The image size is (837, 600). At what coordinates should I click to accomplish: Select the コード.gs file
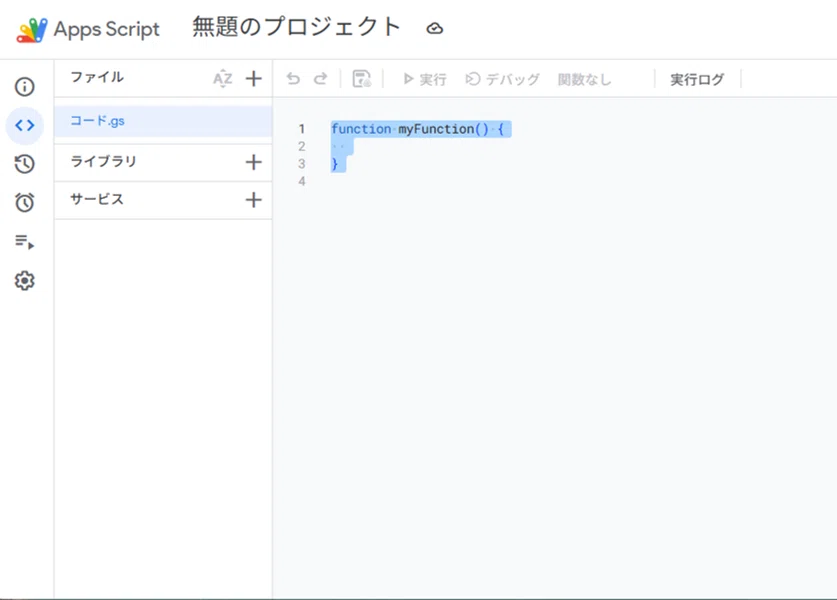coord(163,121)
